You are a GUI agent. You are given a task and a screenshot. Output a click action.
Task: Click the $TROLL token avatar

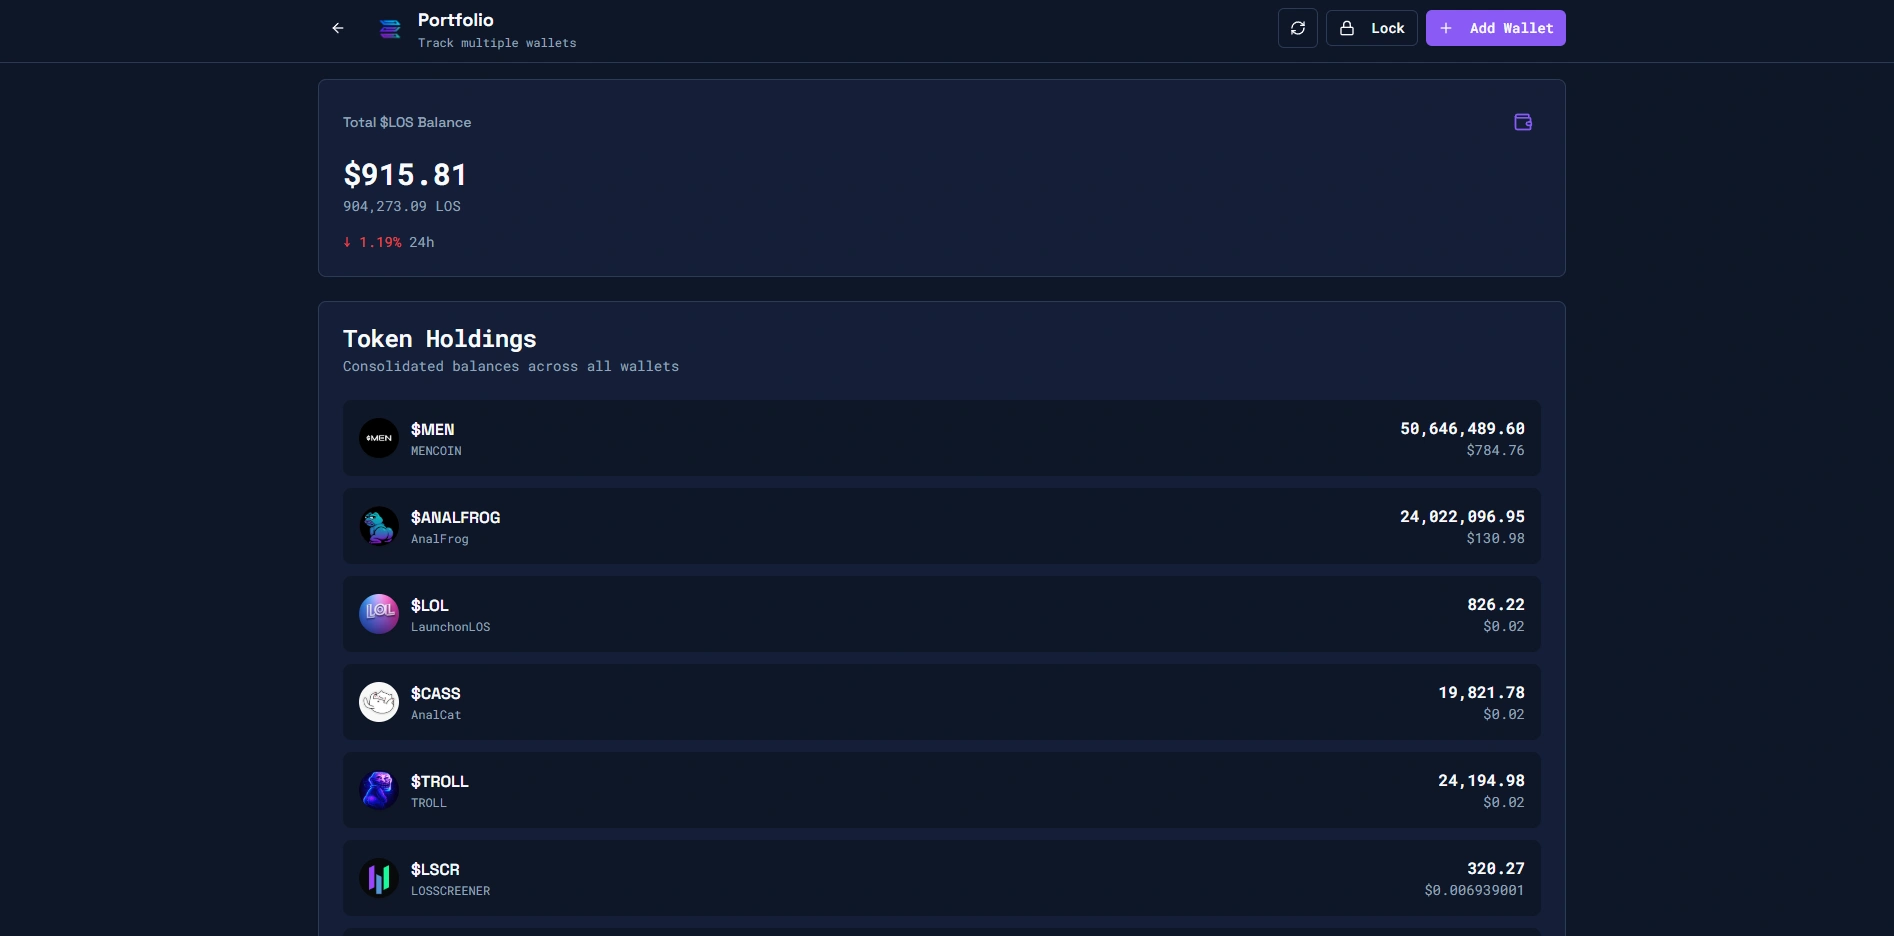tap(379, 790)
